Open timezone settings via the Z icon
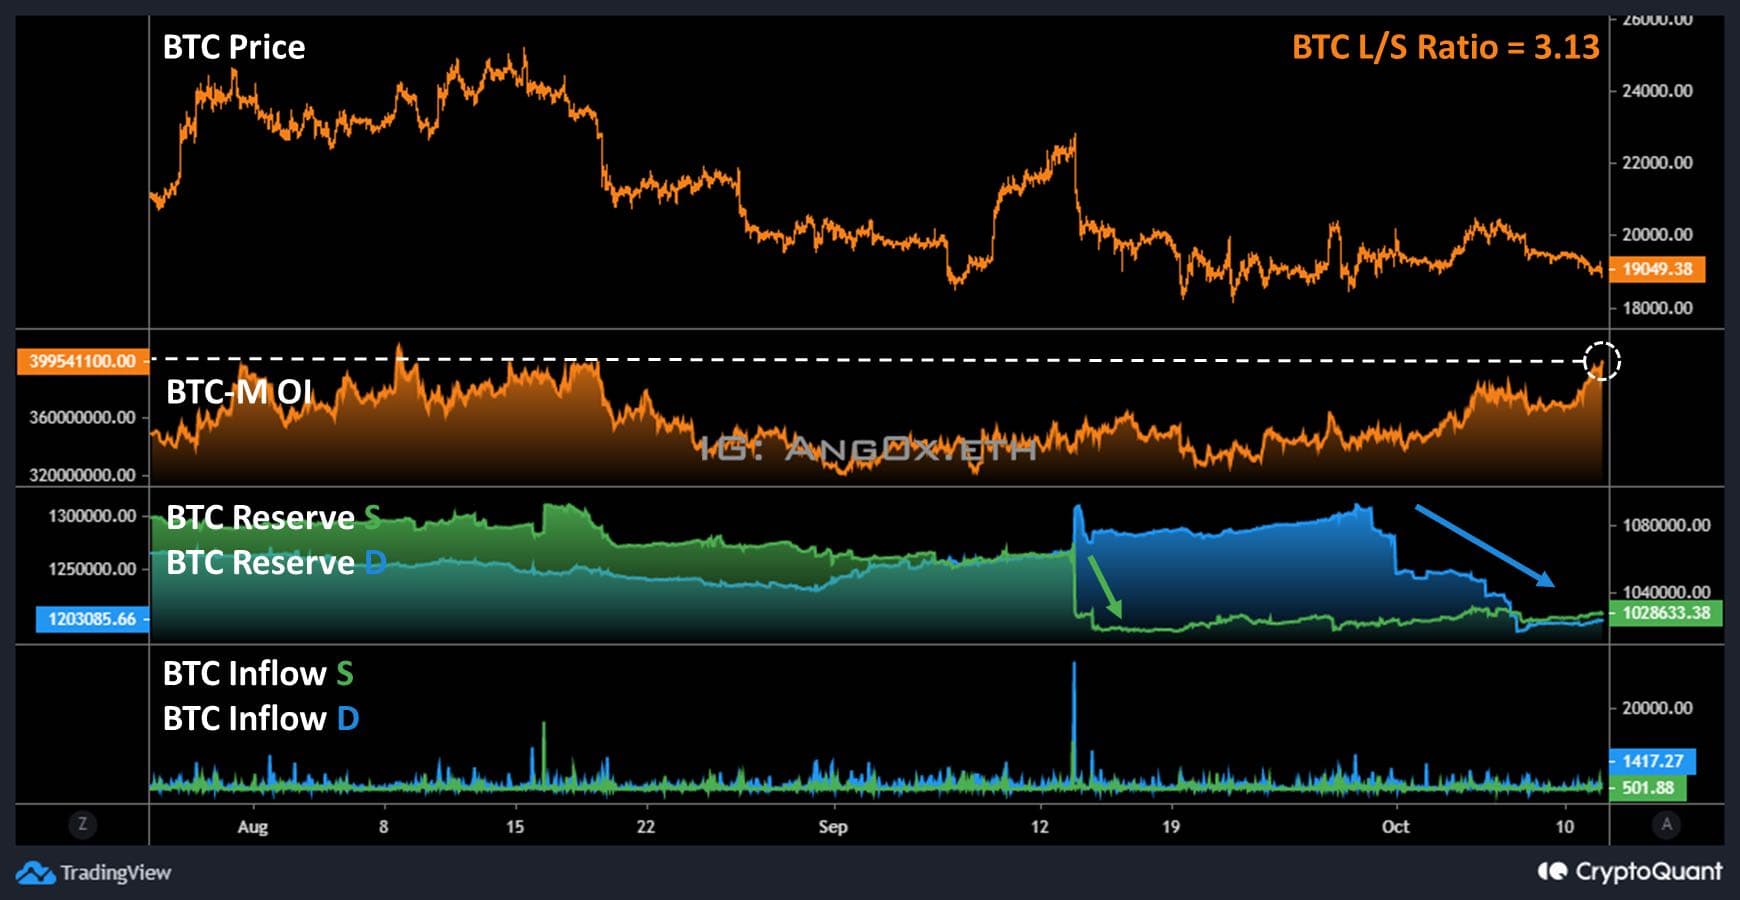 pyautogui.click(x=84, y=825)
